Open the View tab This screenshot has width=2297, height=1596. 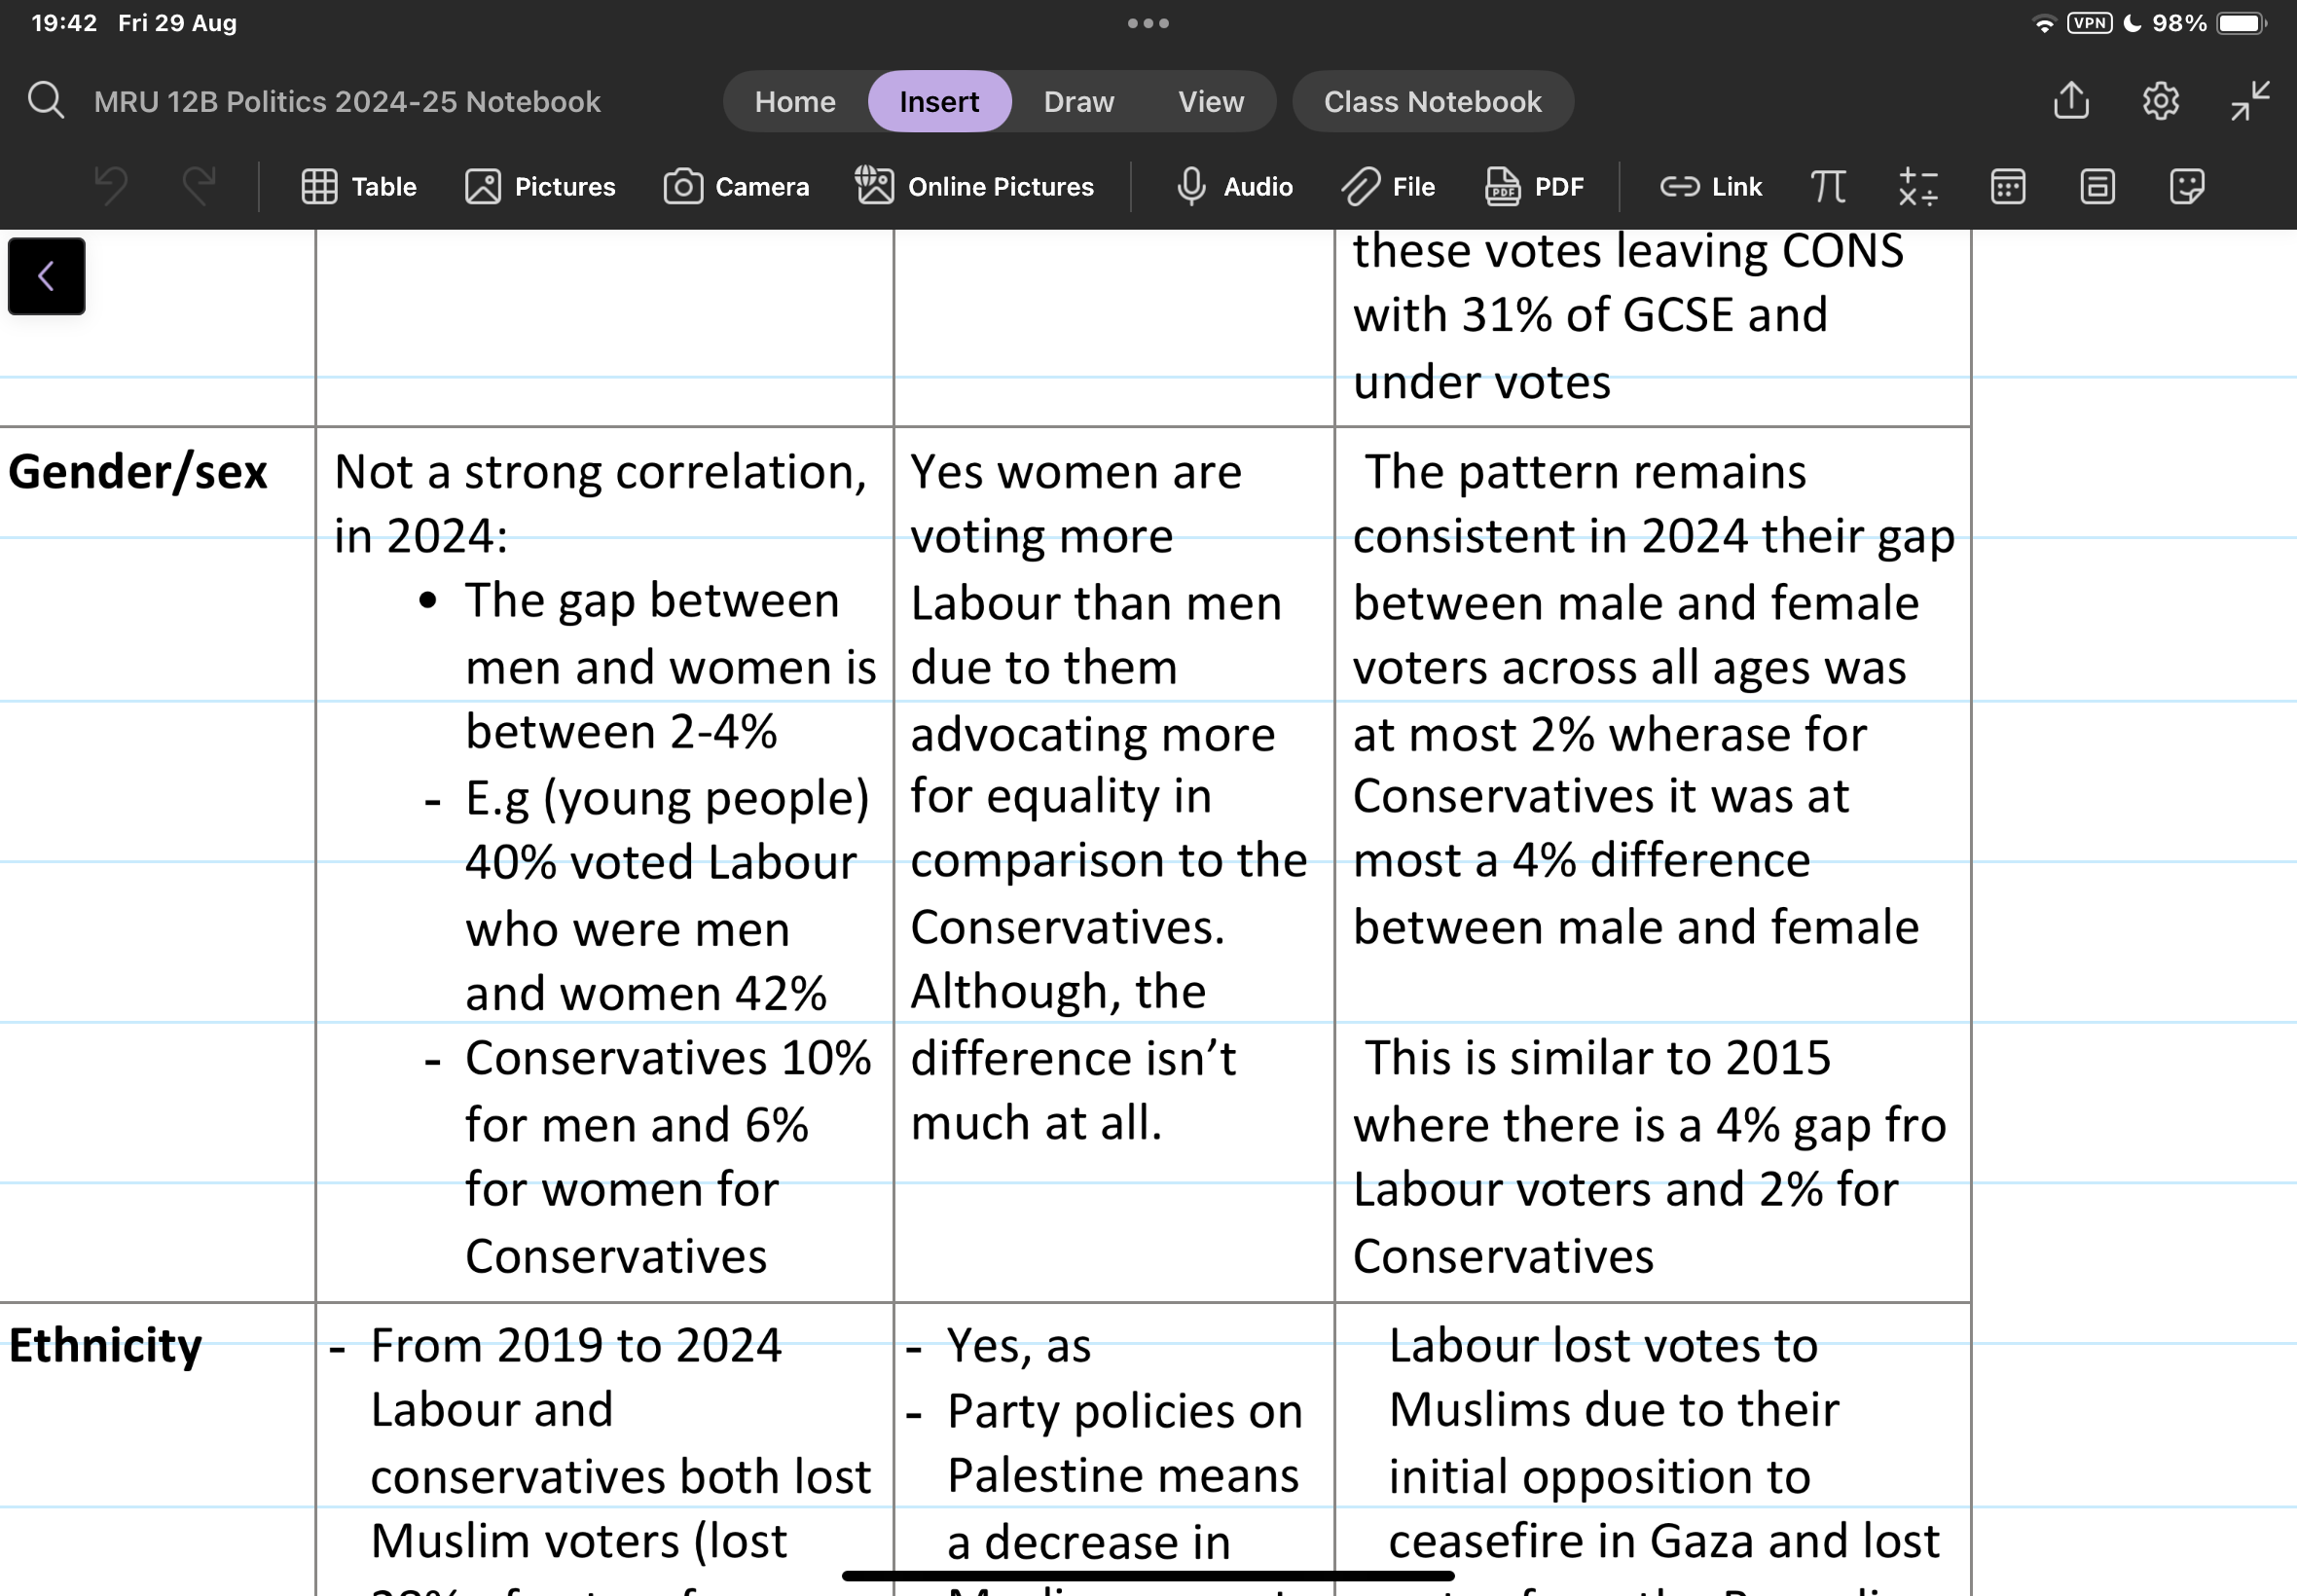(x=1210, y=101)
